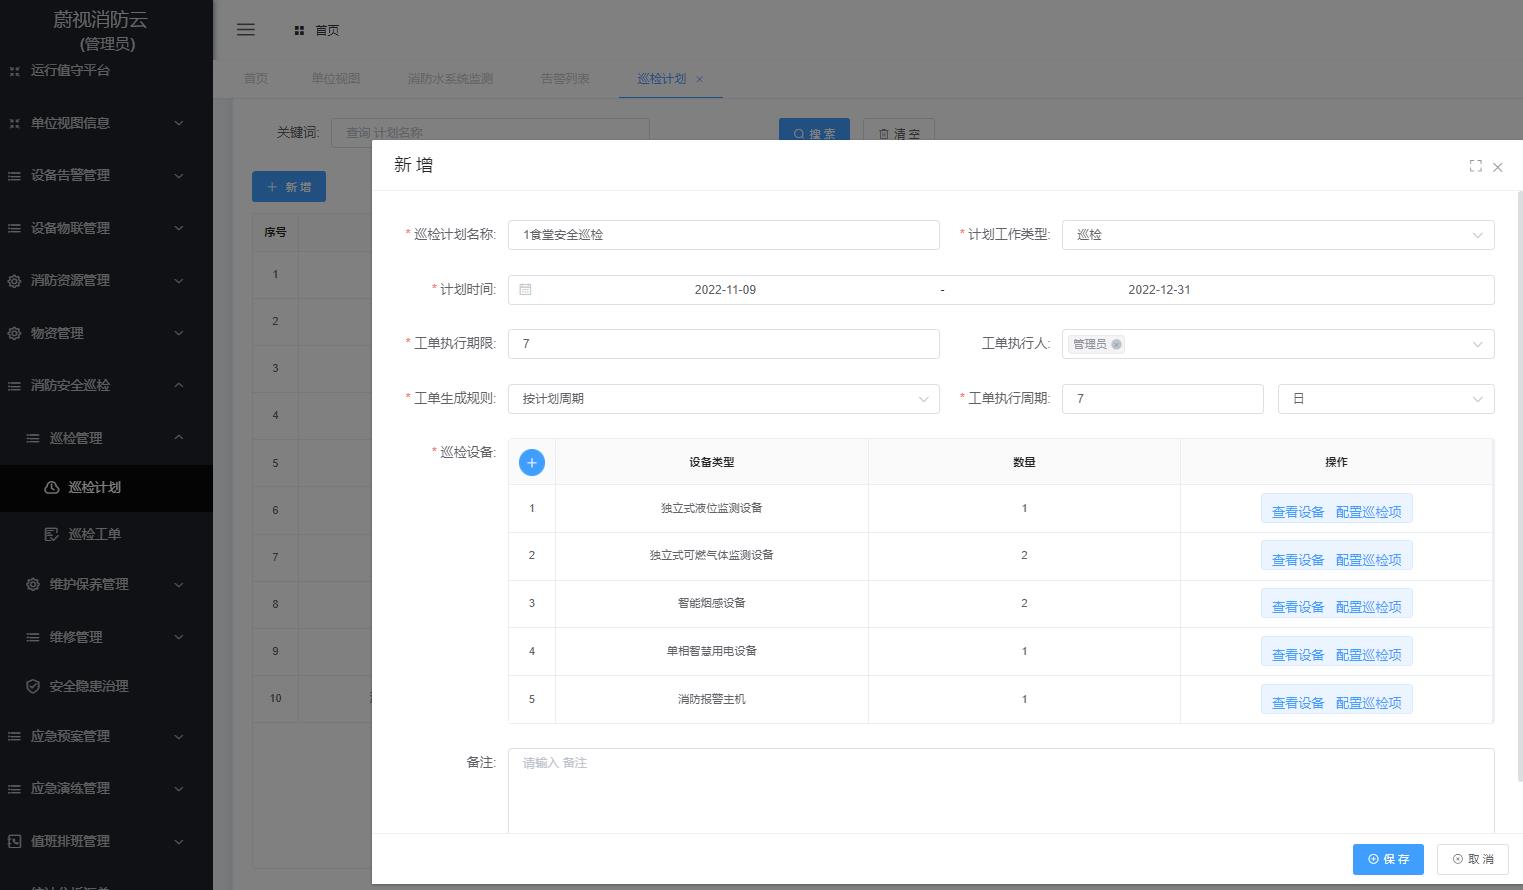Click 查看设备 for 消防报警主机
The image size is (1523, 890).
pos(1297,703)
